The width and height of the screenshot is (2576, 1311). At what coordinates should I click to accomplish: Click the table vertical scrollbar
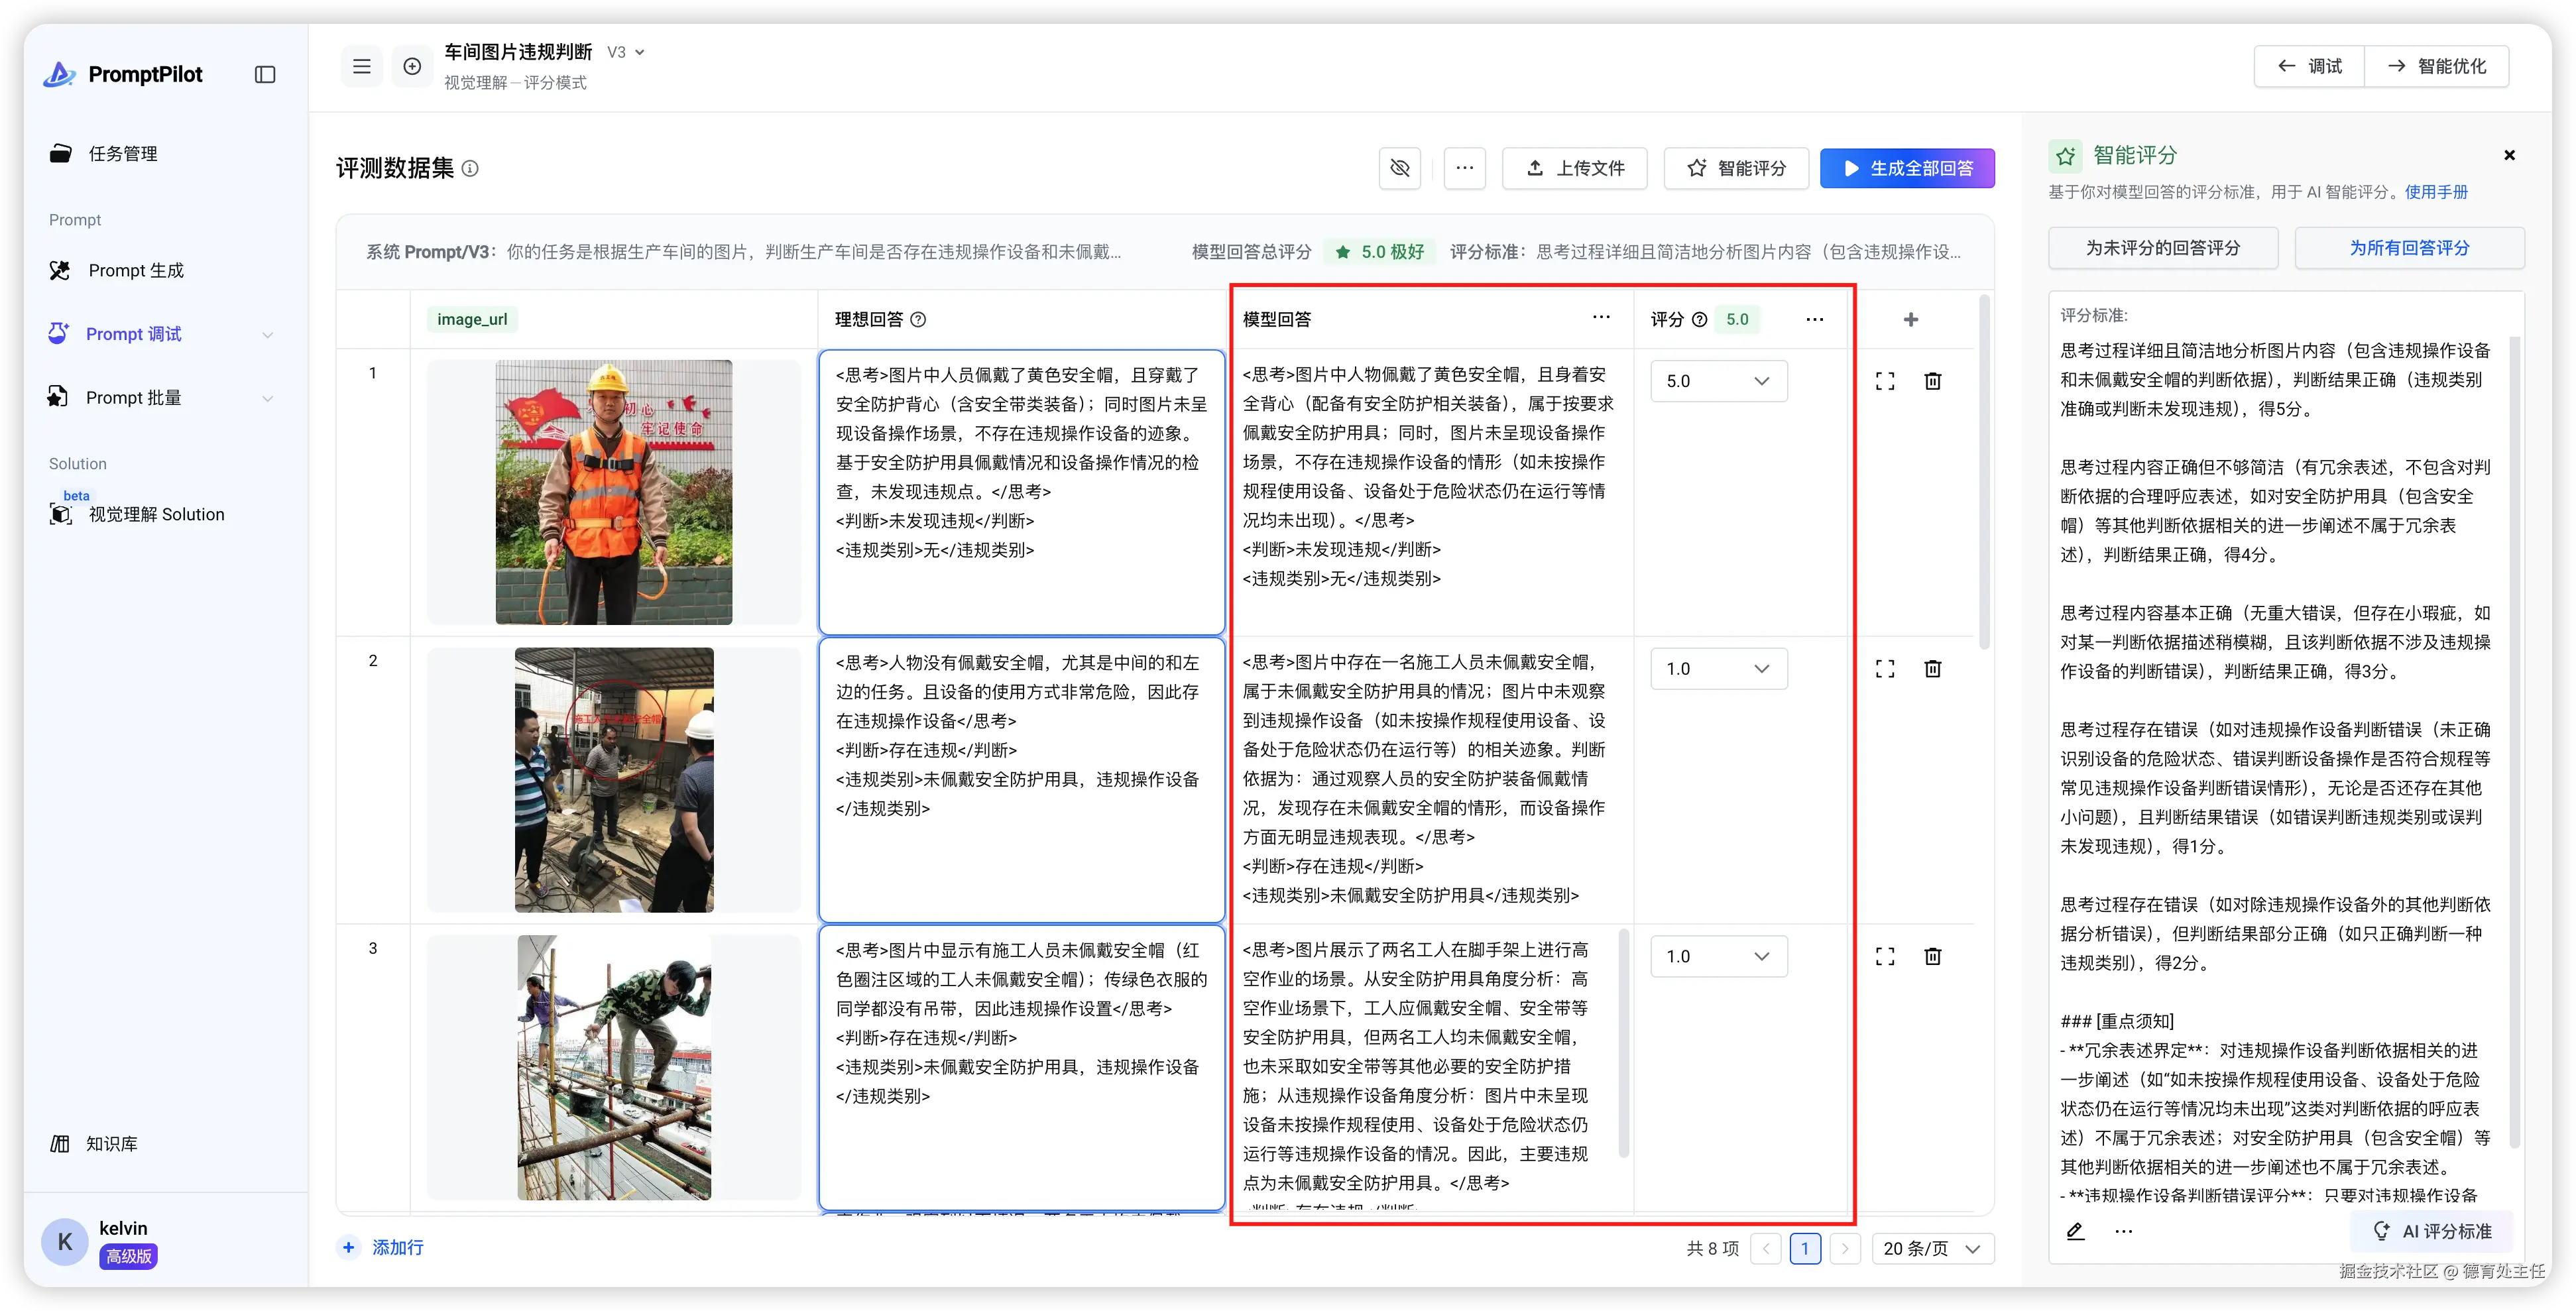(x=1984, y=470)
